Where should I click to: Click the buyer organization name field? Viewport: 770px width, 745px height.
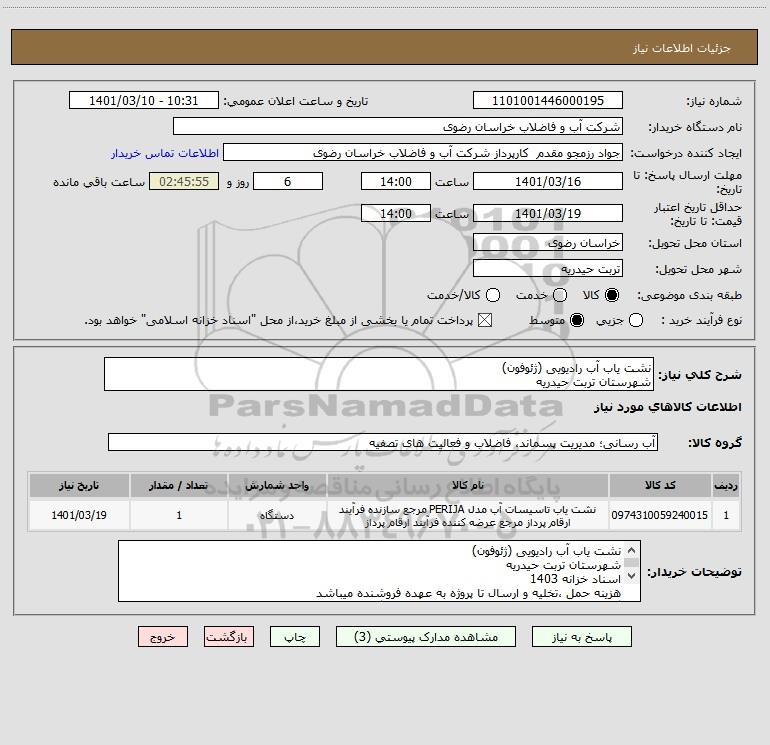pyautogui.click(x=398, y=127)
